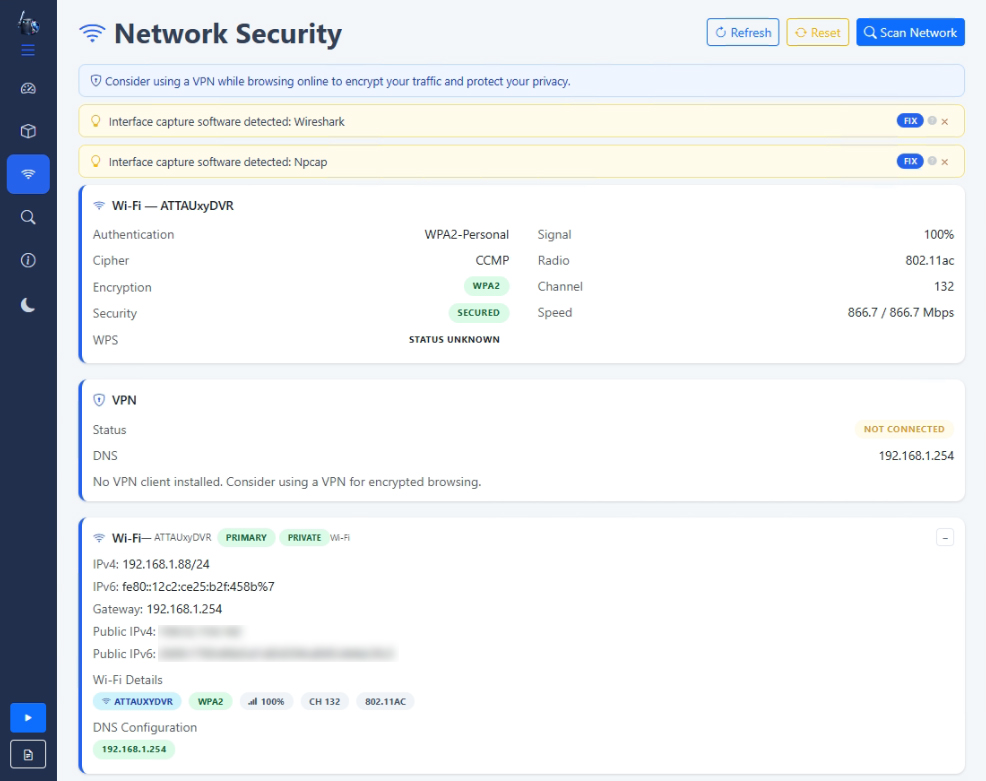
Task: Click the 100% signal strength badge
Action: (266, 701)
